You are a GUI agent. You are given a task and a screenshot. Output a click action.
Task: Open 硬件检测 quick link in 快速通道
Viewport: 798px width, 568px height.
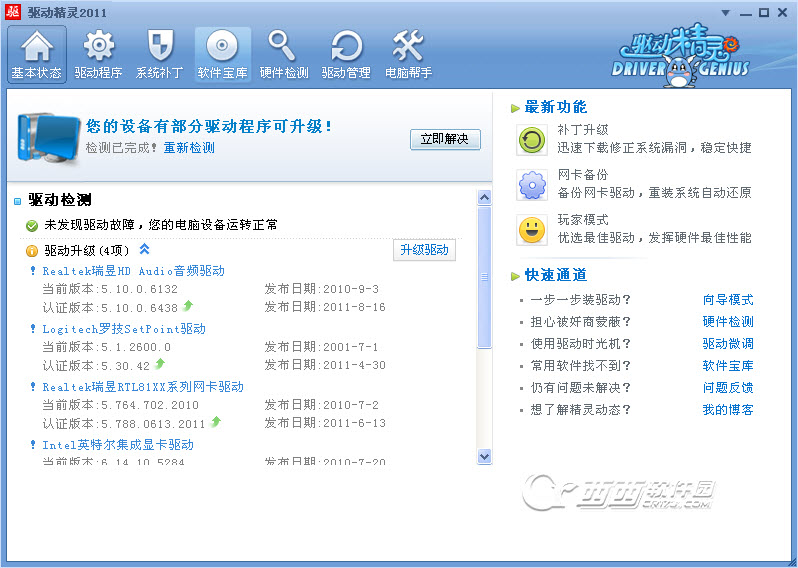pos(728,322)
